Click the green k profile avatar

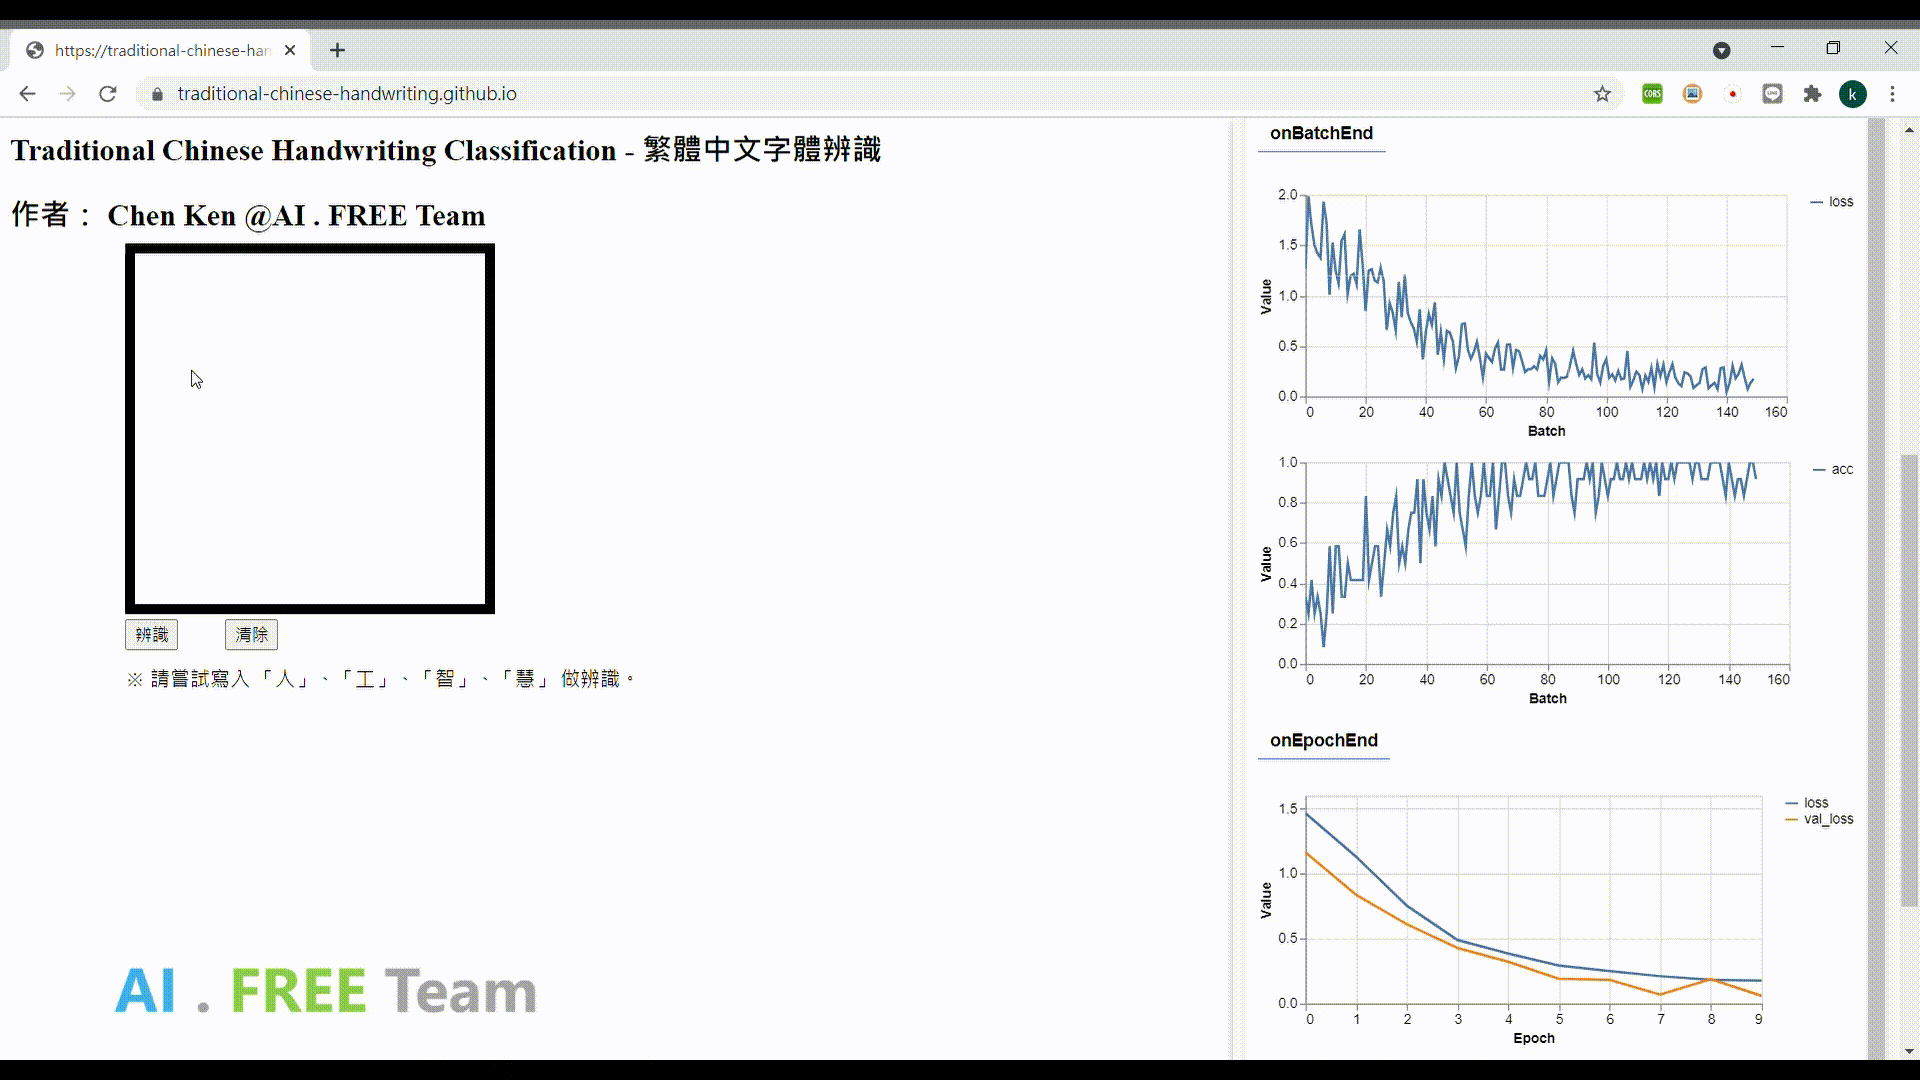(1853, 94)
